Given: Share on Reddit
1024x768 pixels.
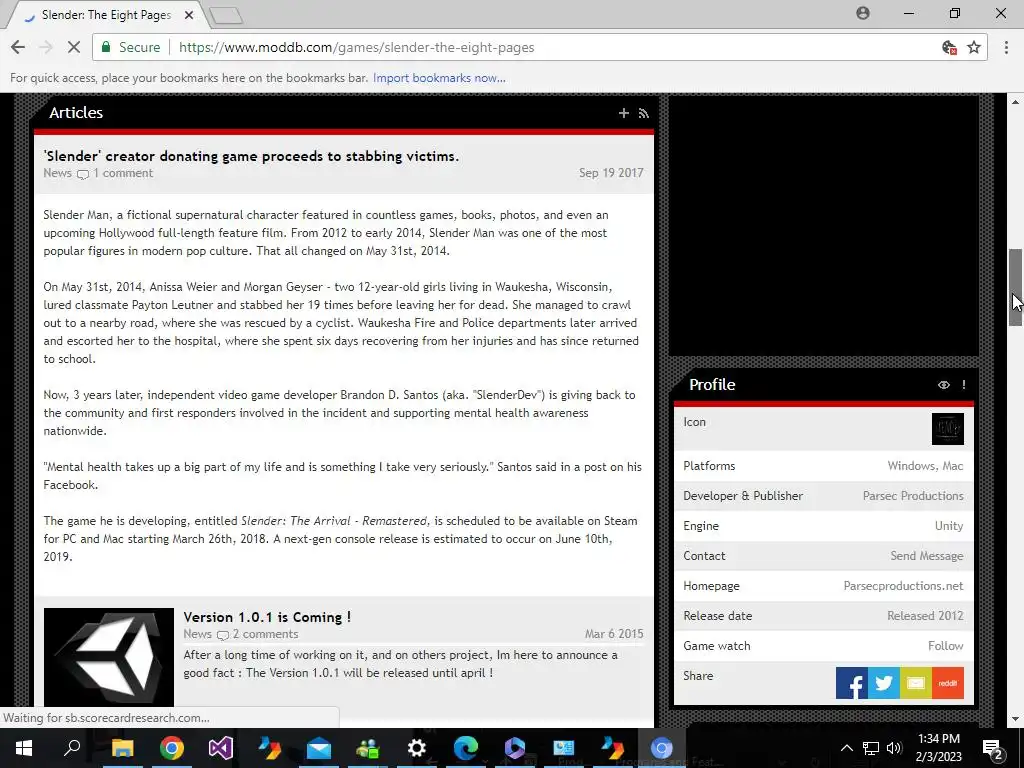Looking at the screenshot, I should coord(948,683).
